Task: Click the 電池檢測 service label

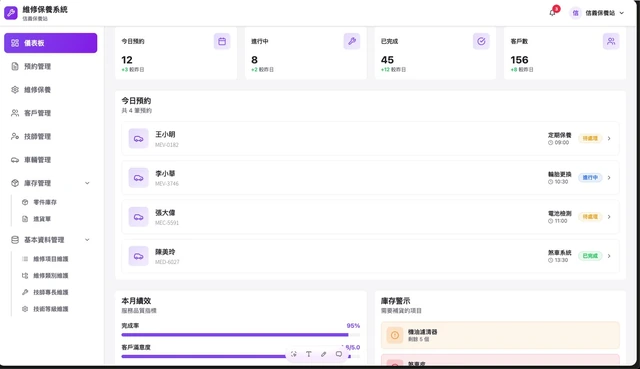Action: [x=560, y=213]
